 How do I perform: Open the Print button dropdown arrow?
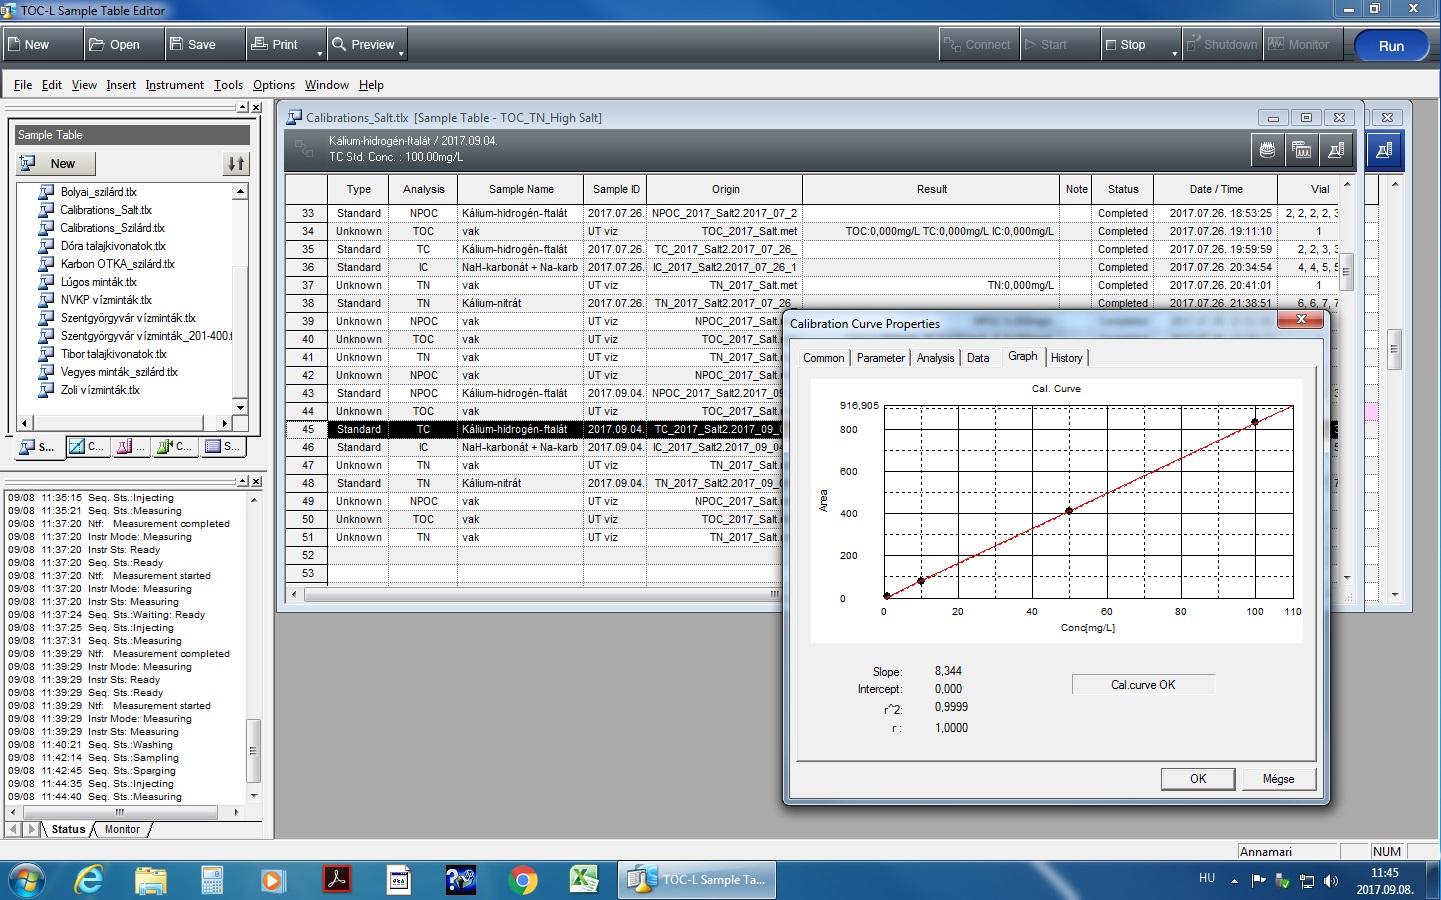click(320, 53)
